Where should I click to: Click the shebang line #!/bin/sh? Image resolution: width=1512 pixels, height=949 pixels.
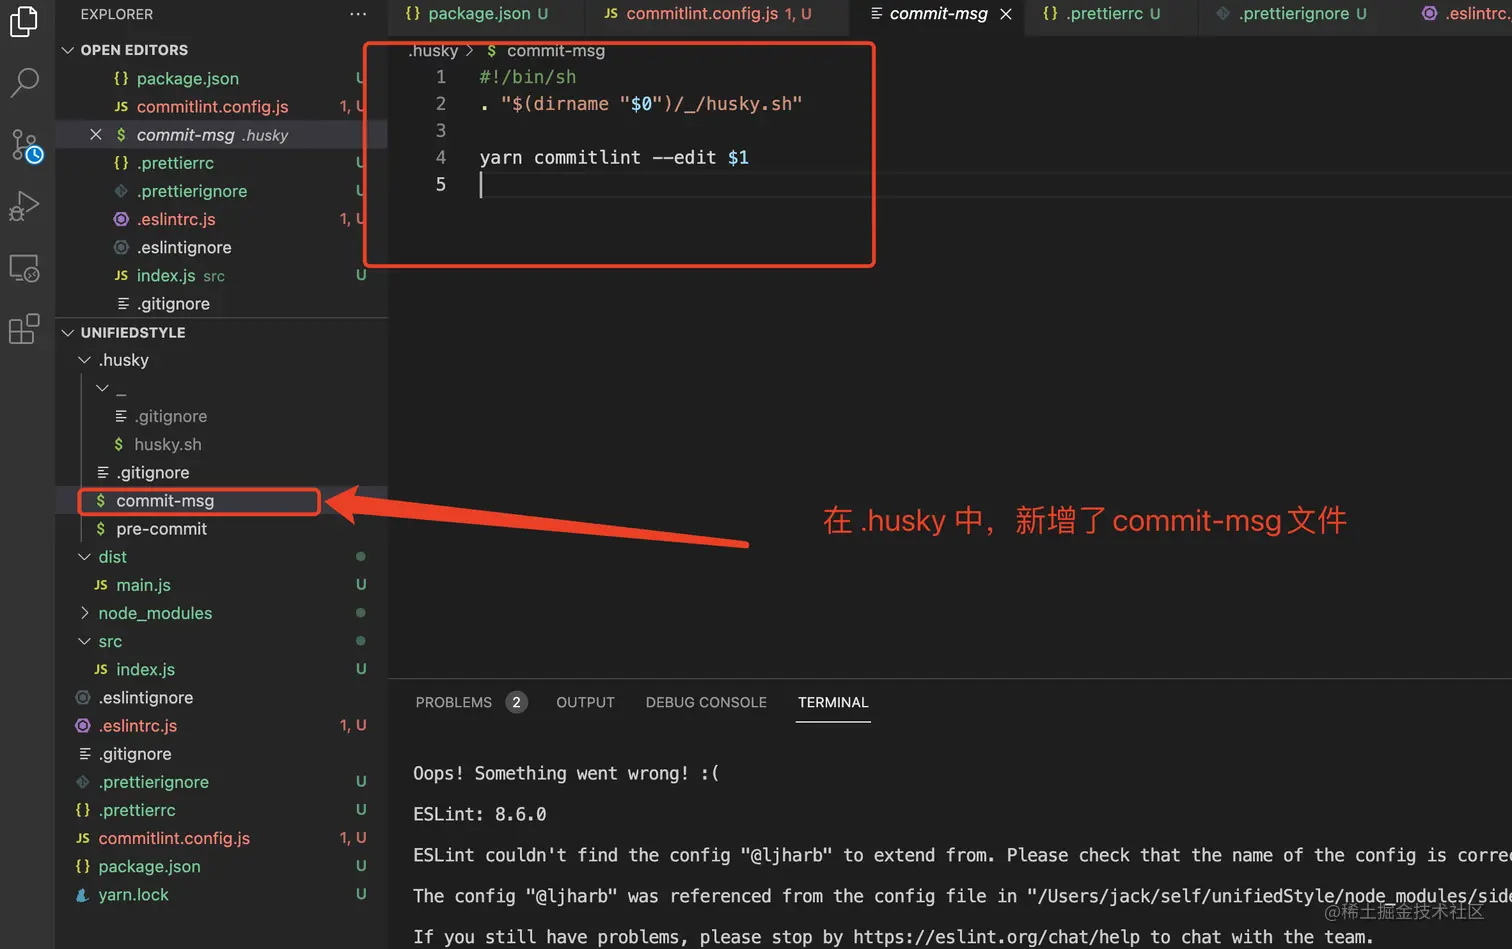[527, 77]
